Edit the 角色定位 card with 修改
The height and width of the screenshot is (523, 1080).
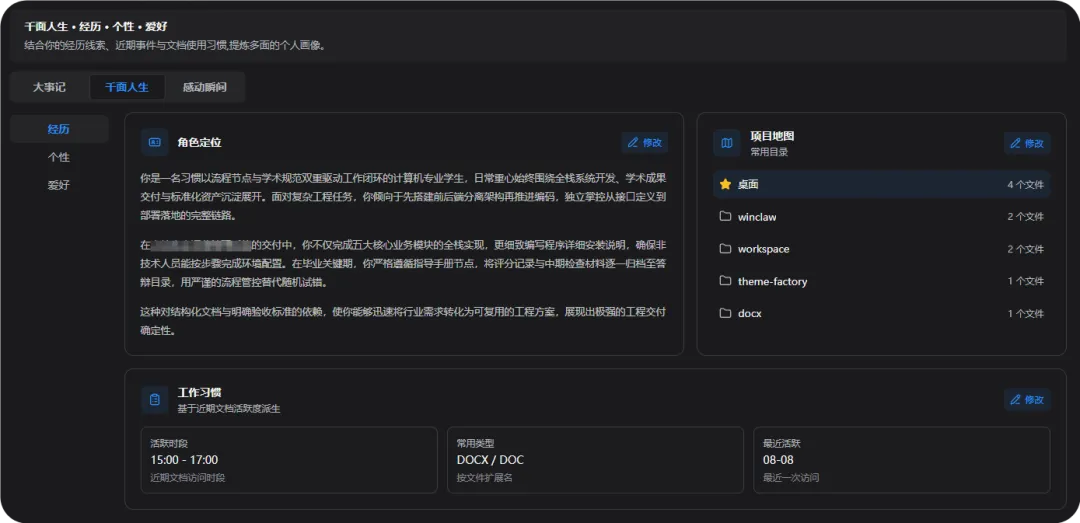(645, 143)
